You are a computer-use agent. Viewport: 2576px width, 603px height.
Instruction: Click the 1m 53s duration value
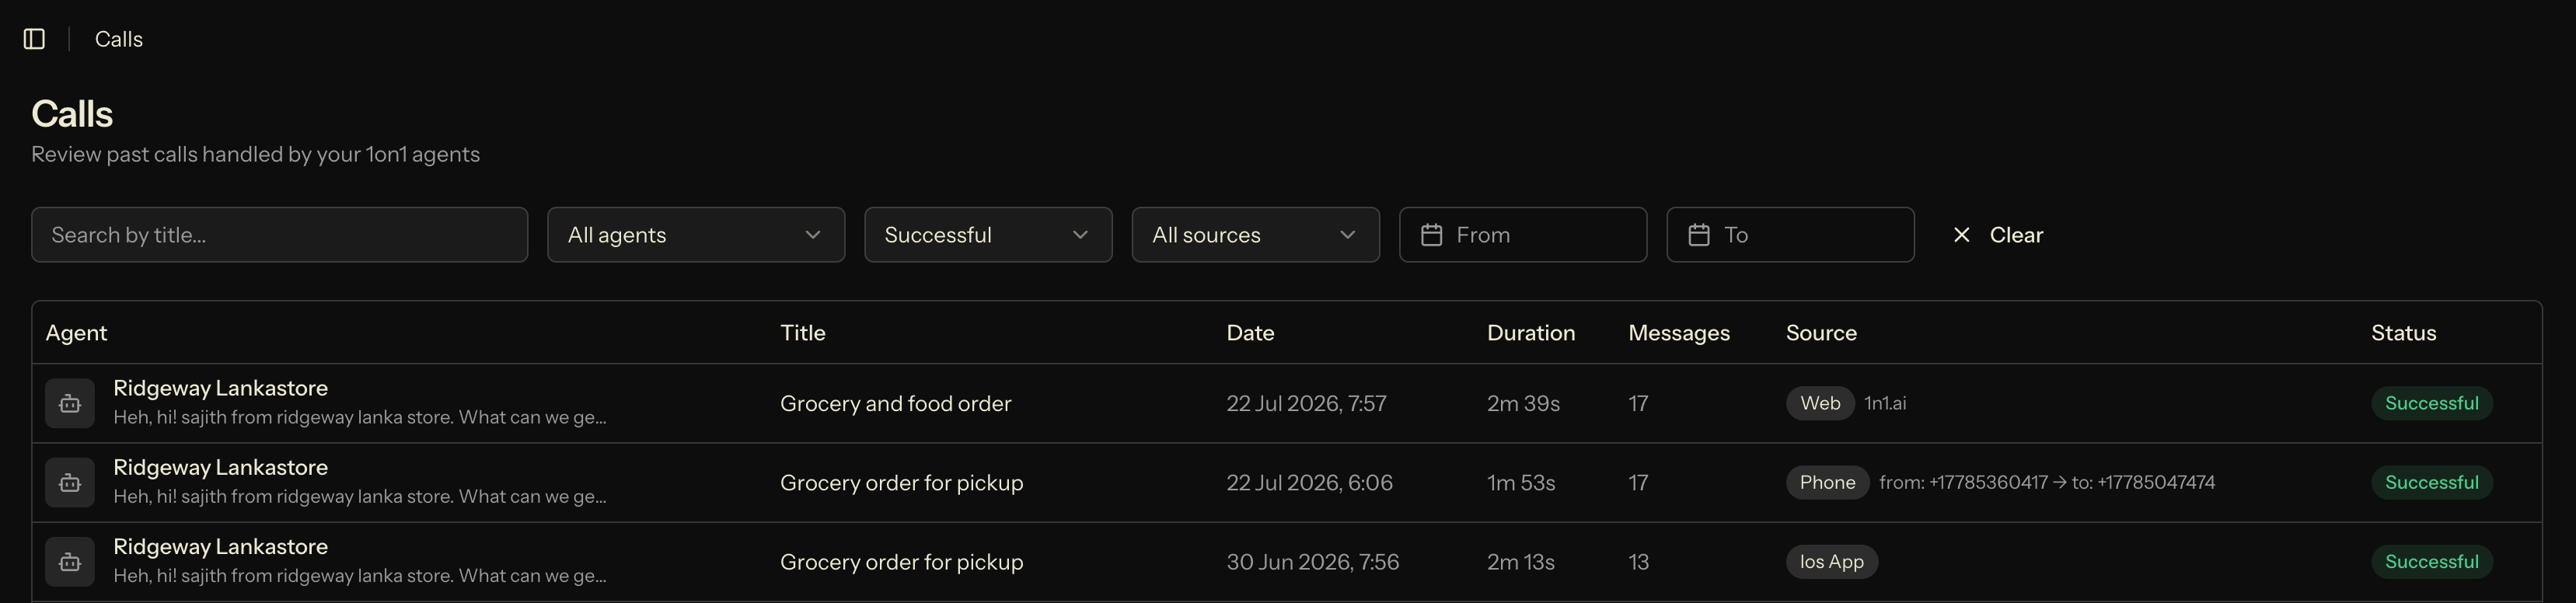click(1521, 482)
